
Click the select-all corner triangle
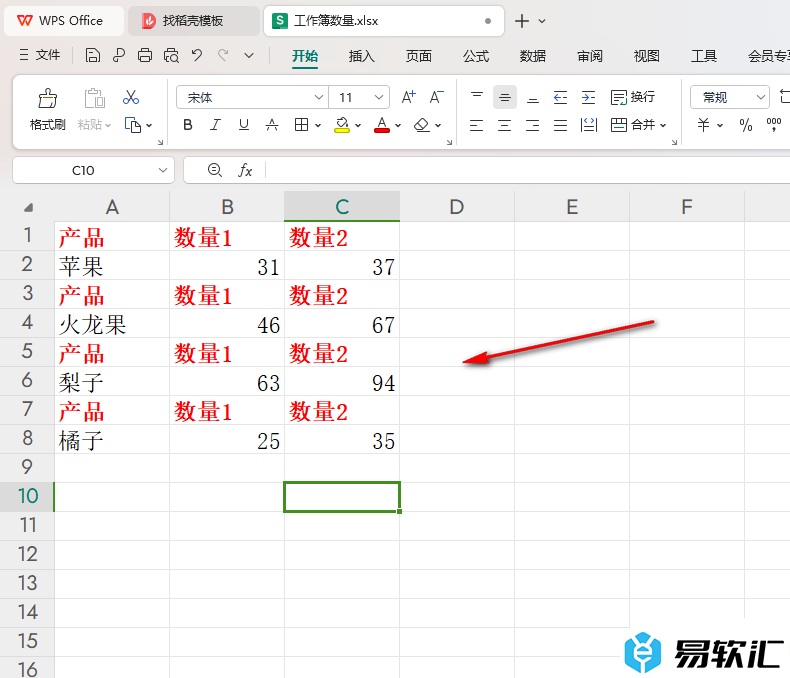pos(28,207)
